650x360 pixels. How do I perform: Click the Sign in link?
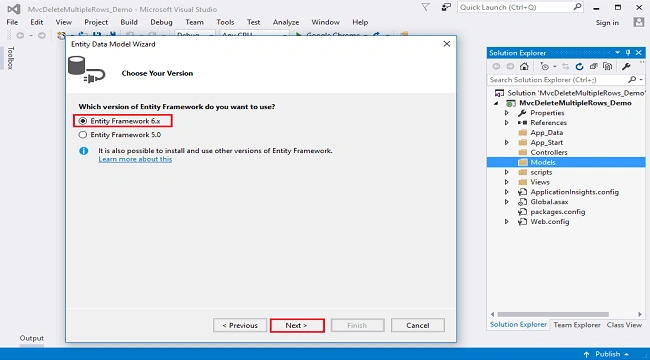(x=607, y=23)
